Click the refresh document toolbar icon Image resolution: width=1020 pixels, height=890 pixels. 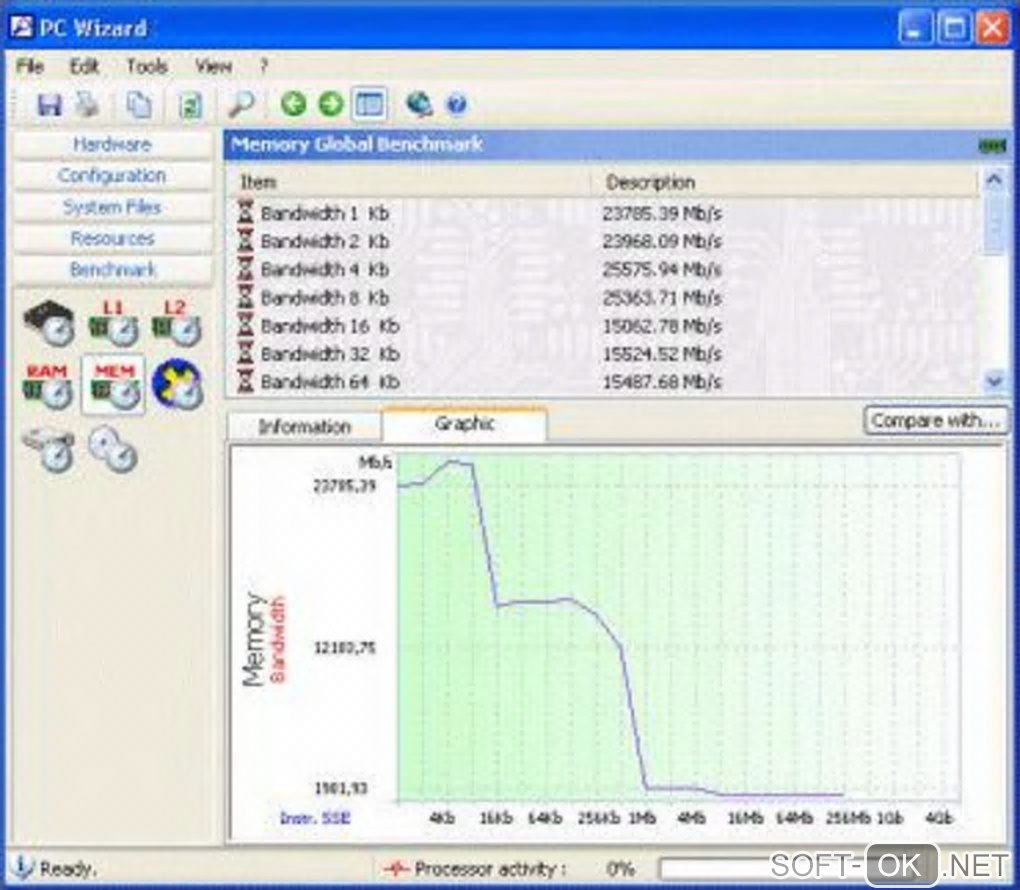[190, 105]
